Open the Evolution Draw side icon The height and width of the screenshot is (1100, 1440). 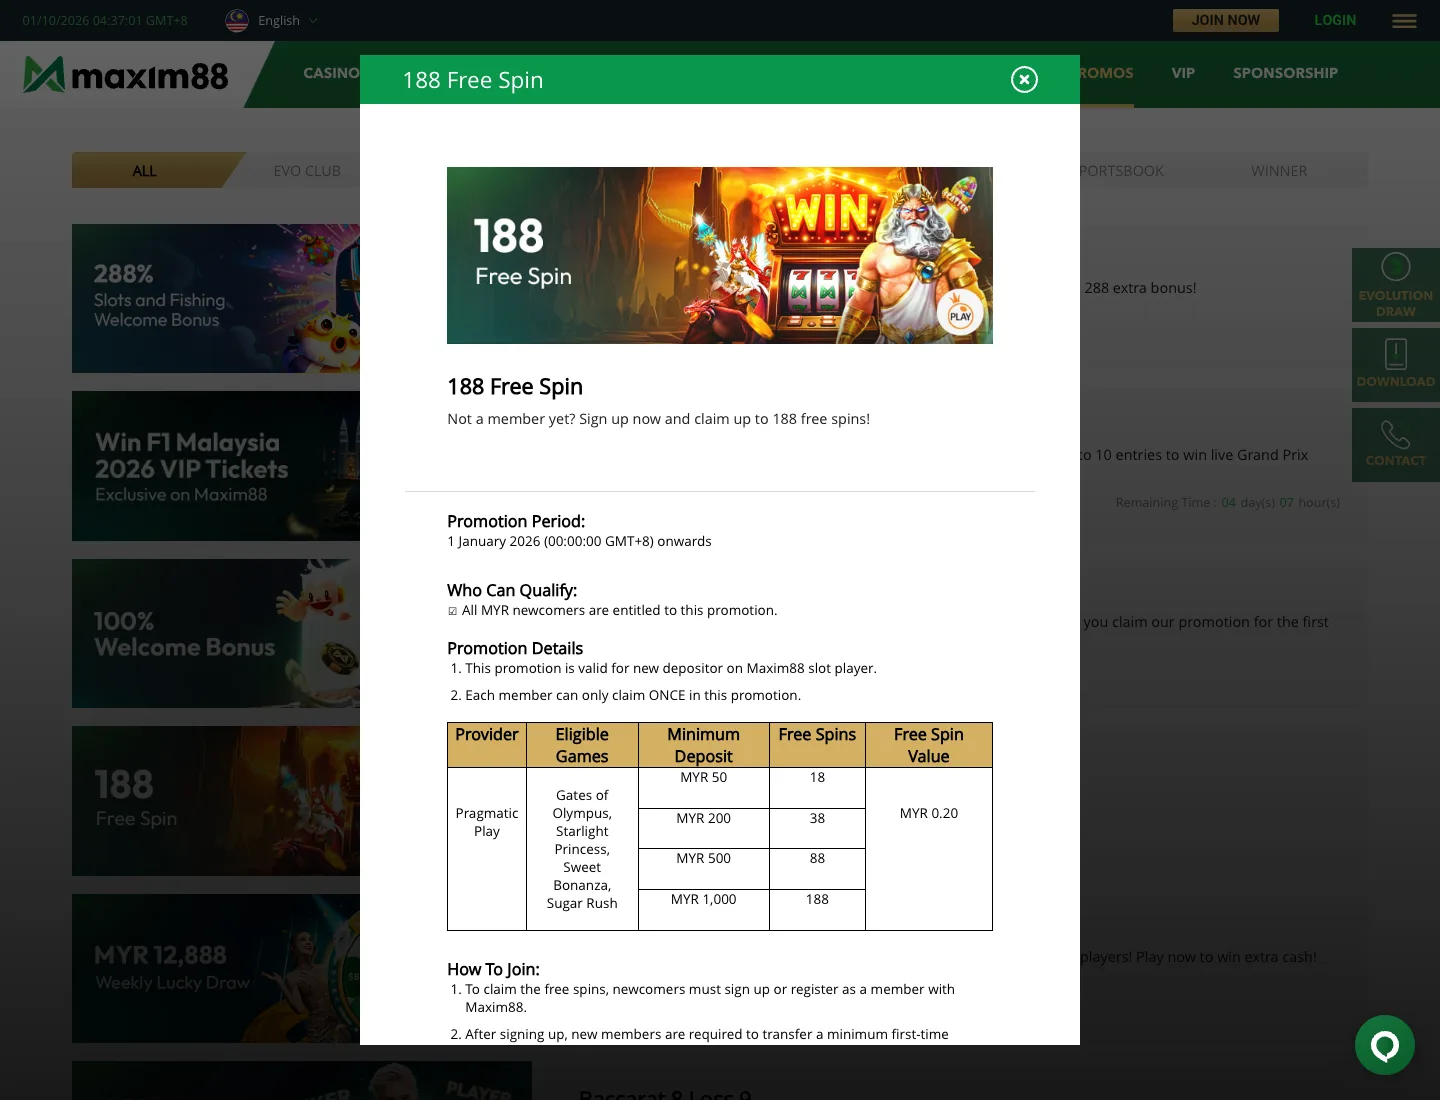coord(1396,285)
